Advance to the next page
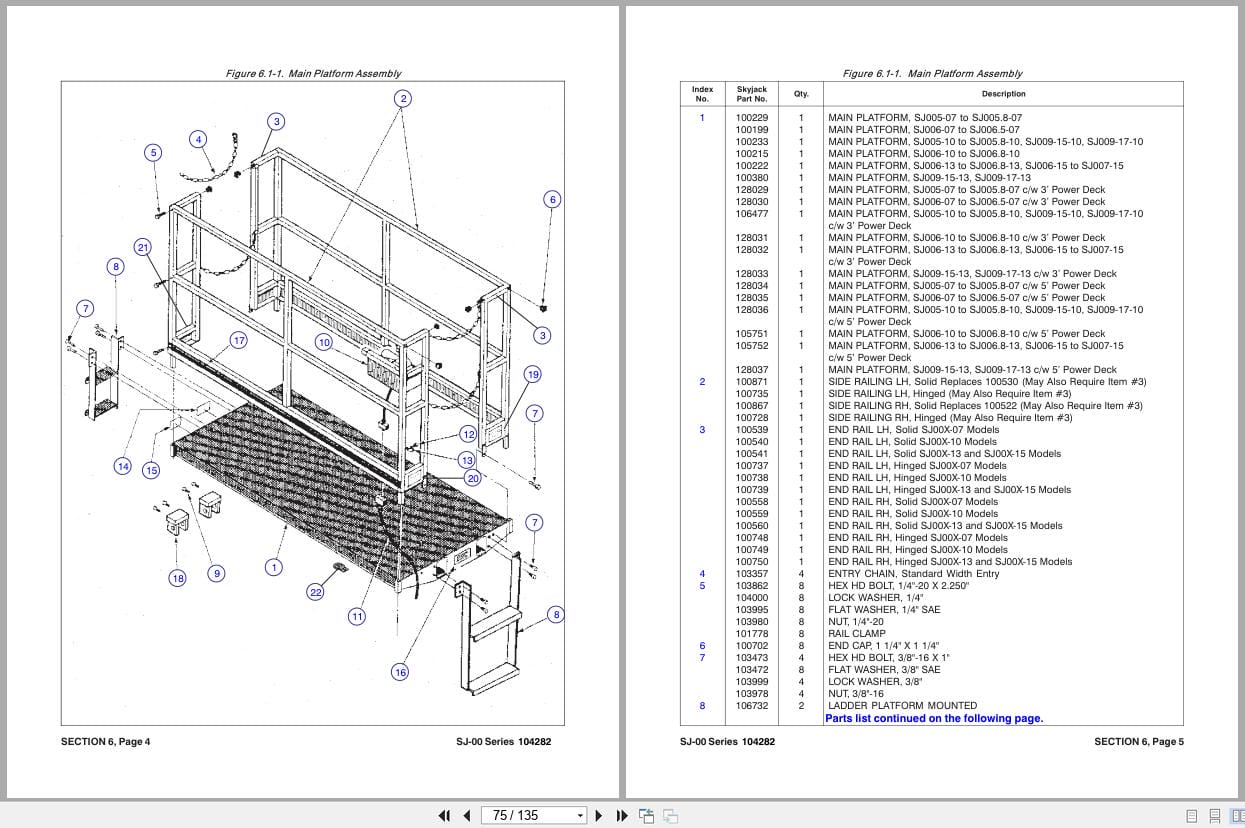Viewport: 1245px width, 828px height. point(598,815)
